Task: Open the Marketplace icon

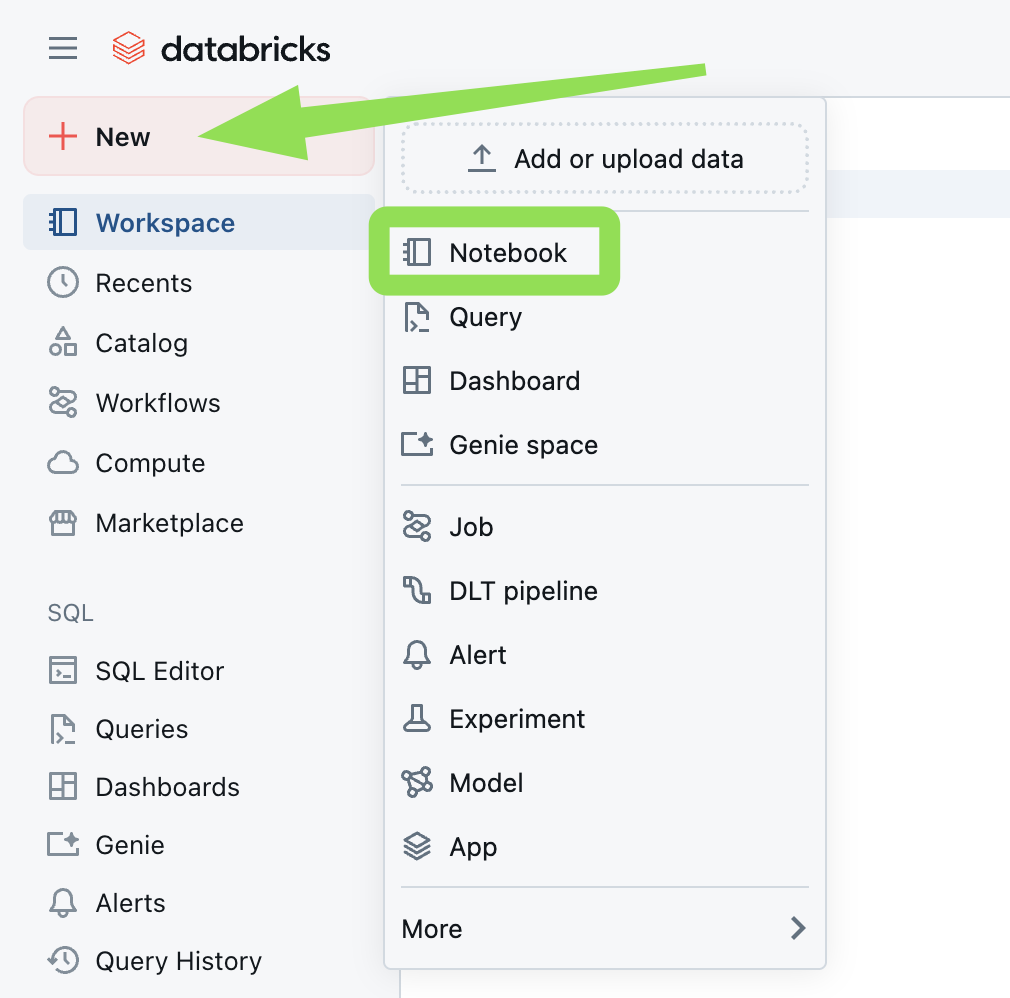Action: 62,522
